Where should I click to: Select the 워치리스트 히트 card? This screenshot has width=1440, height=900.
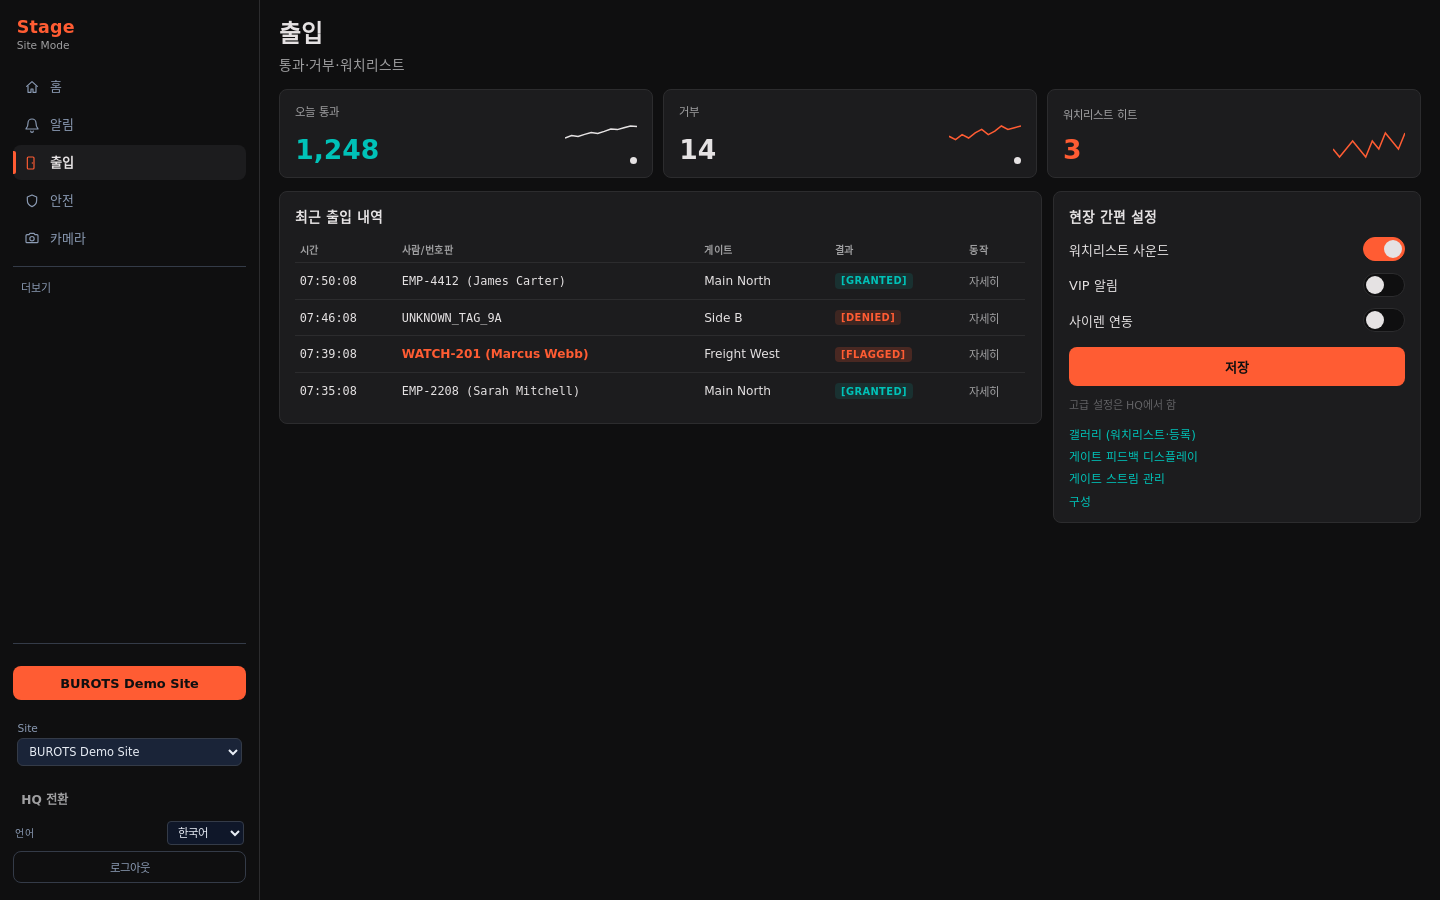(x=1234, y=134)
